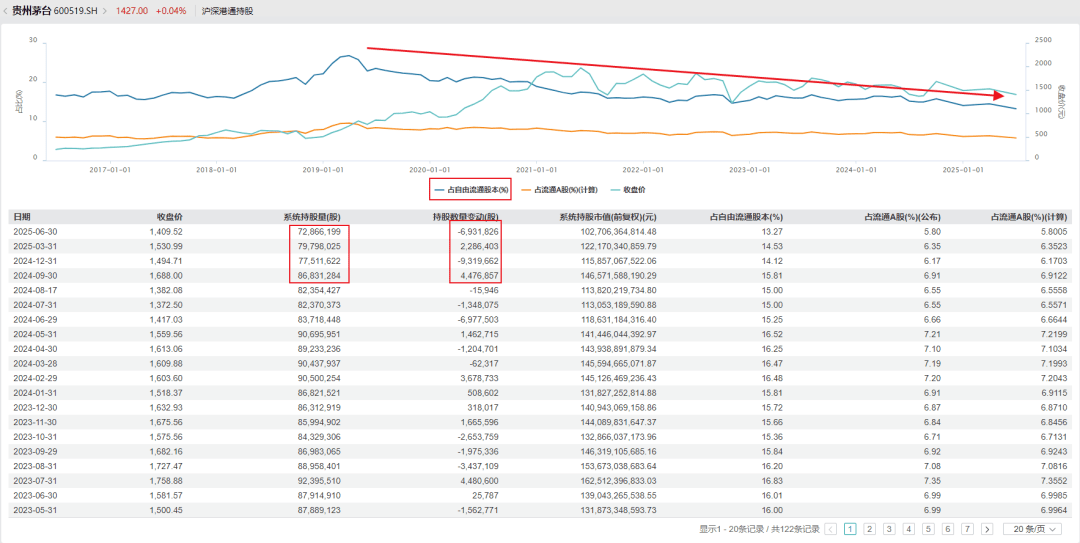The width and height of the screenshot is (1080, 543).
Task: Click the change value -9,319,662
Action: (x=477, y=260)
